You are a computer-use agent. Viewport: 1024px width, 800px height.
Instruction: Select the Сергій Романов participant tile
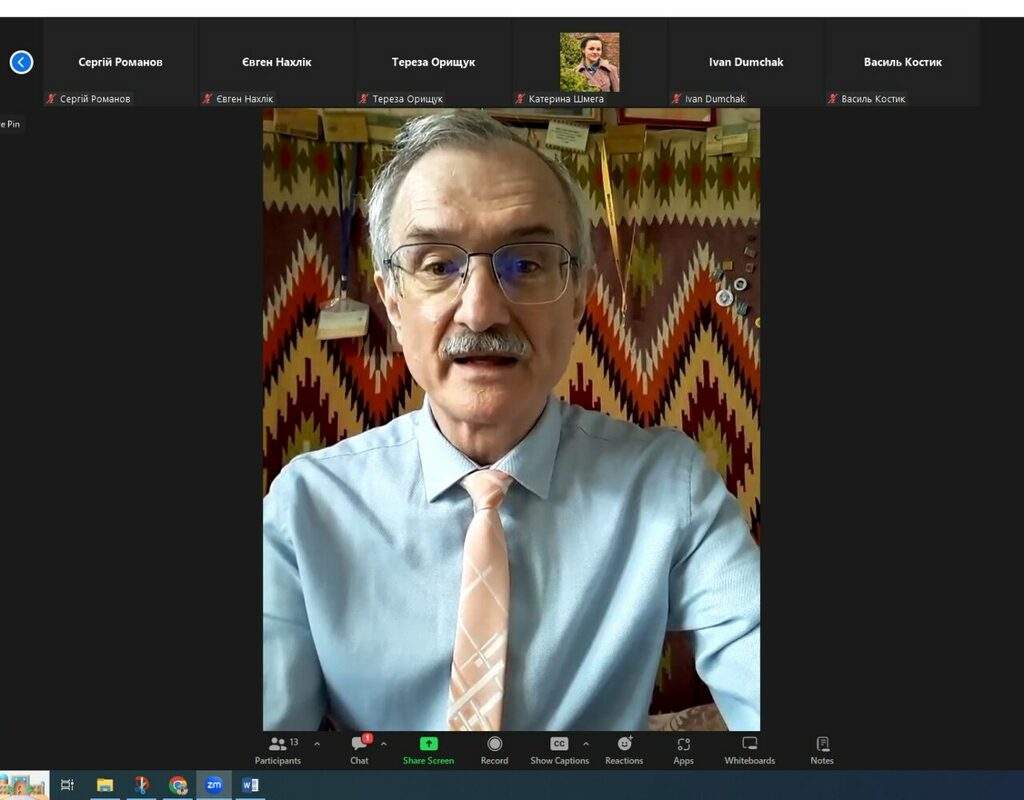120,62
